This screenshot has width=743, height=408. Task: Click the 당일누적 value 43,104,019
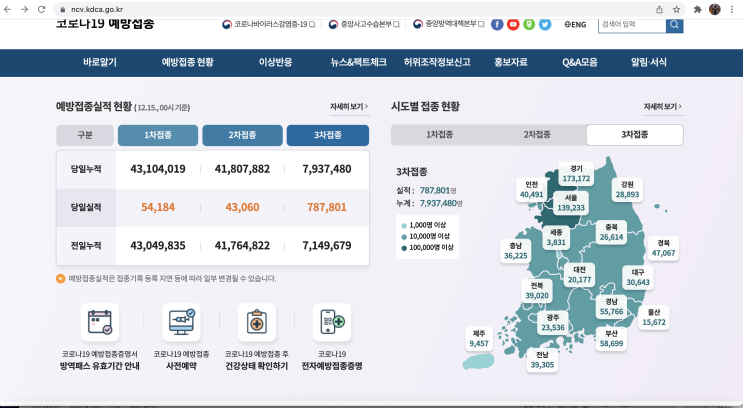[x=158, y=169]
